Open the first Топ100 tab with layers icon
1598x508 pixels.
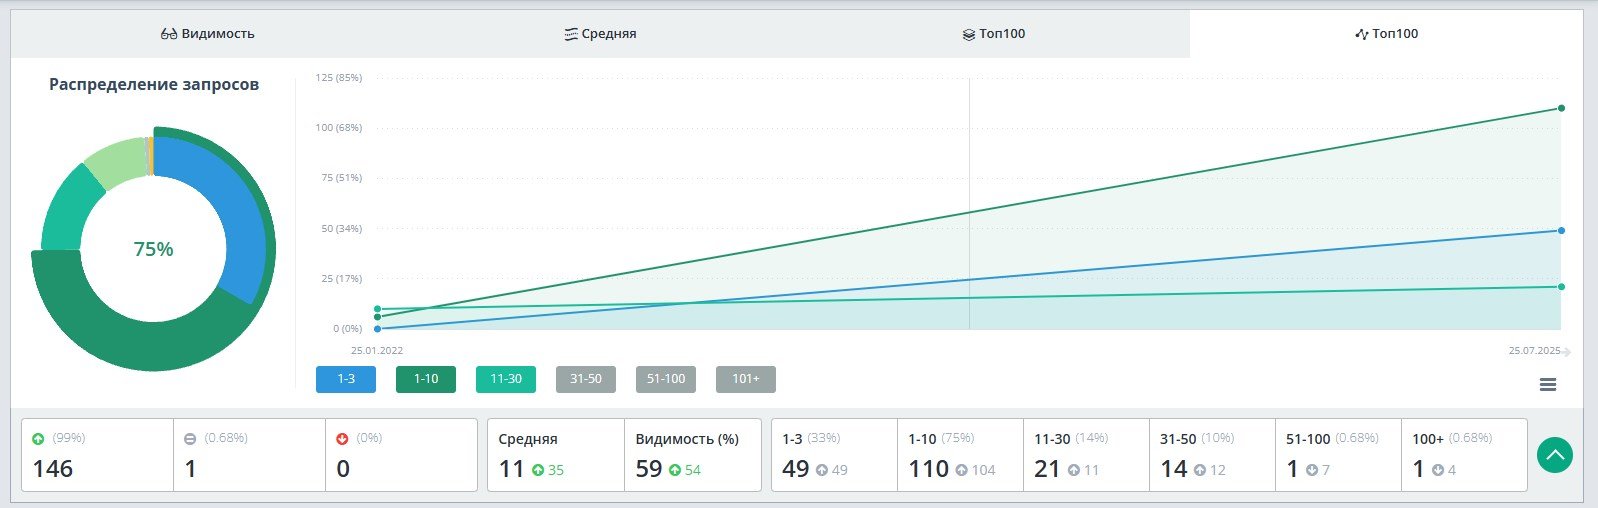(x=994, y=34)
